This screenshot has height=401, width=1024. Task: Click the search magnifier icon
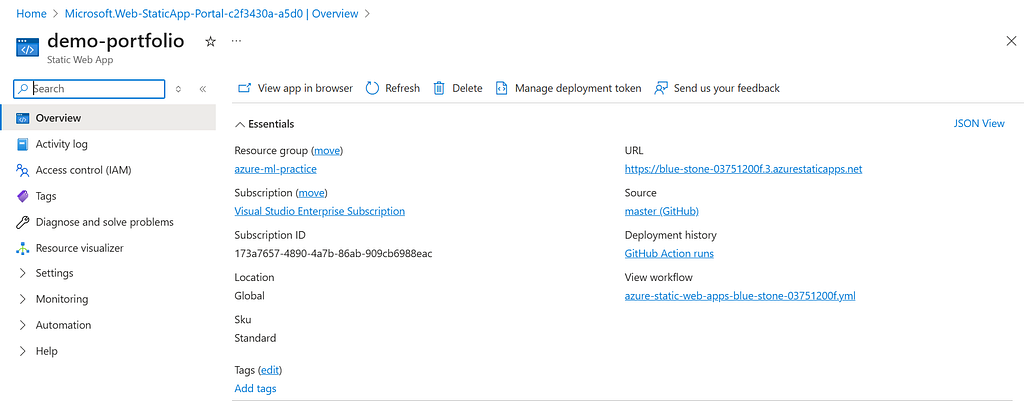click(x=24, y=89)
